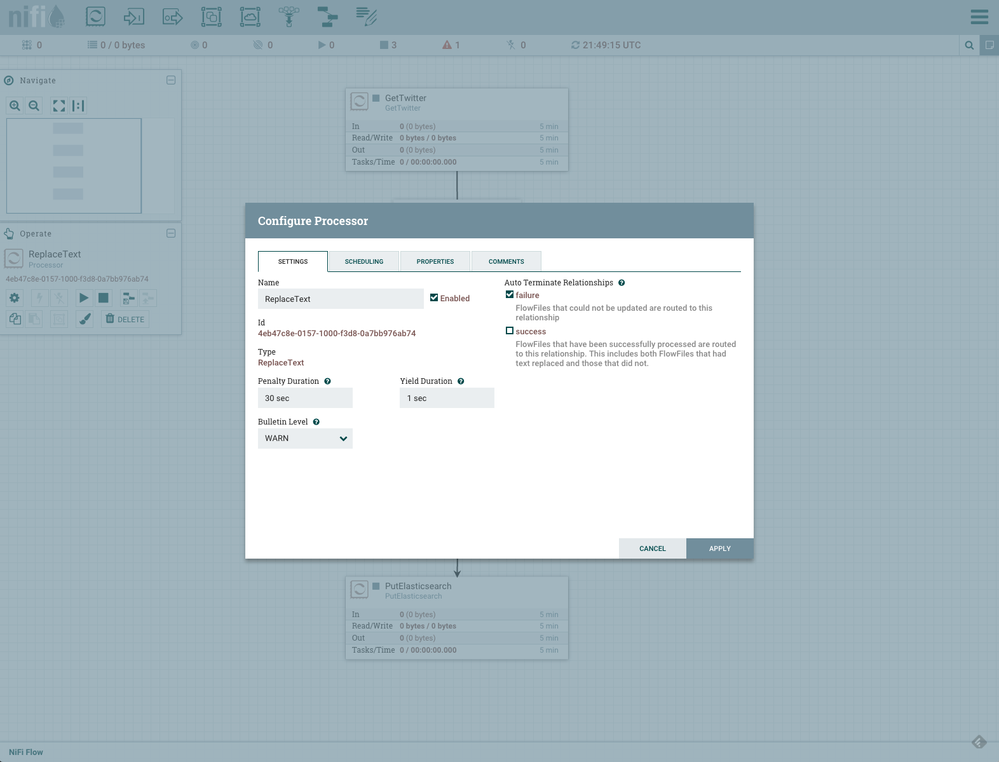999x762 pixels.
Task: Click create template icon in Operate panel
Action: (128, 298)
